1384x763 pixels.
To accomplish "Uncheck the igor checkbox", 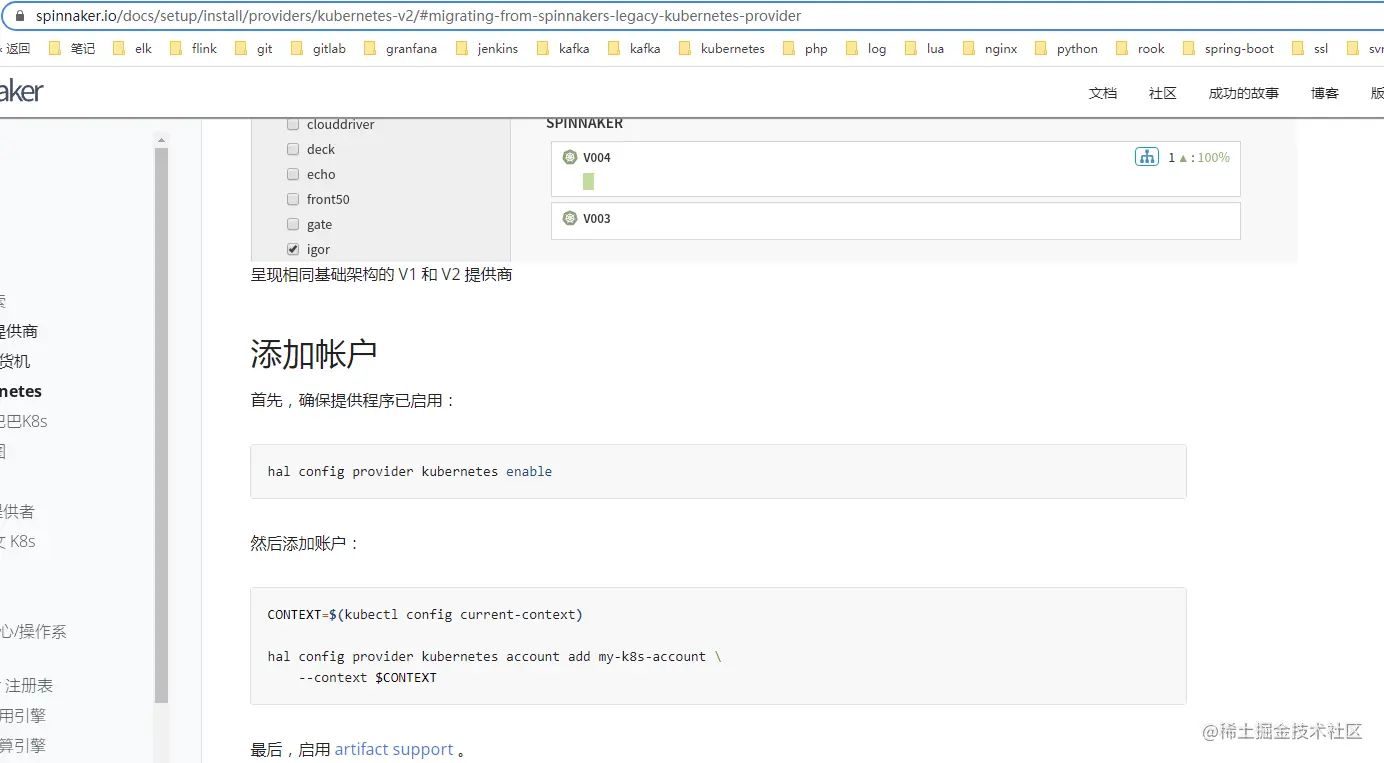I will point(293,249).
